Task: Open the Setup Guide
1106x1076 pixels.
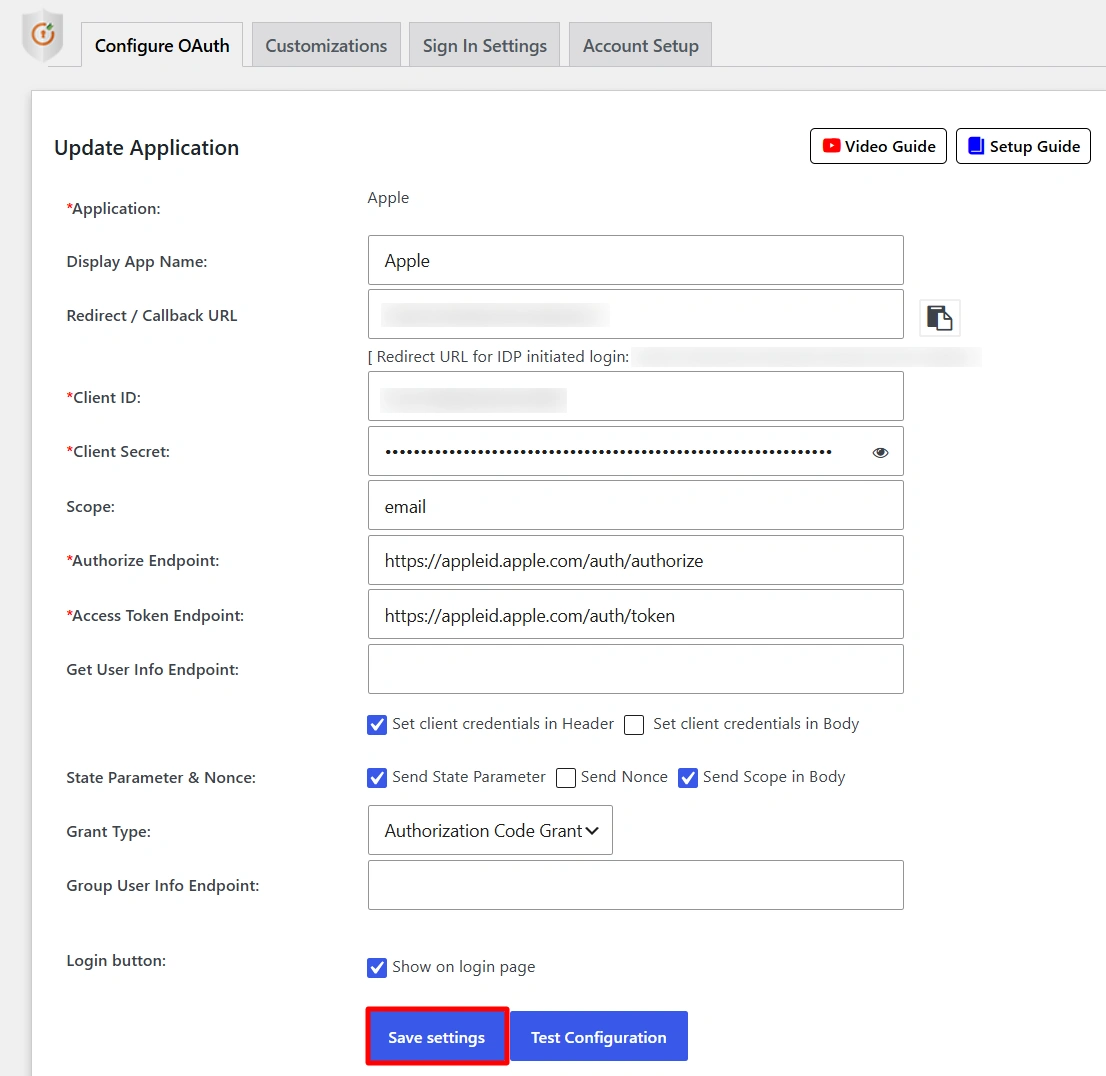Action: pyautogui.click(x=1023, y=146)
